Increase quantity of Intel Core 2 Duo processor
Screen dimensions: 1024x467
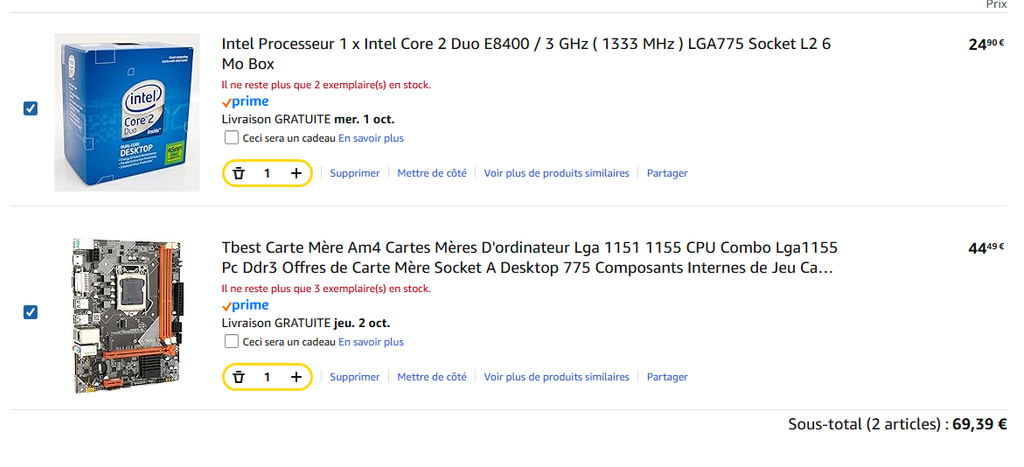[x=296, y=173]
